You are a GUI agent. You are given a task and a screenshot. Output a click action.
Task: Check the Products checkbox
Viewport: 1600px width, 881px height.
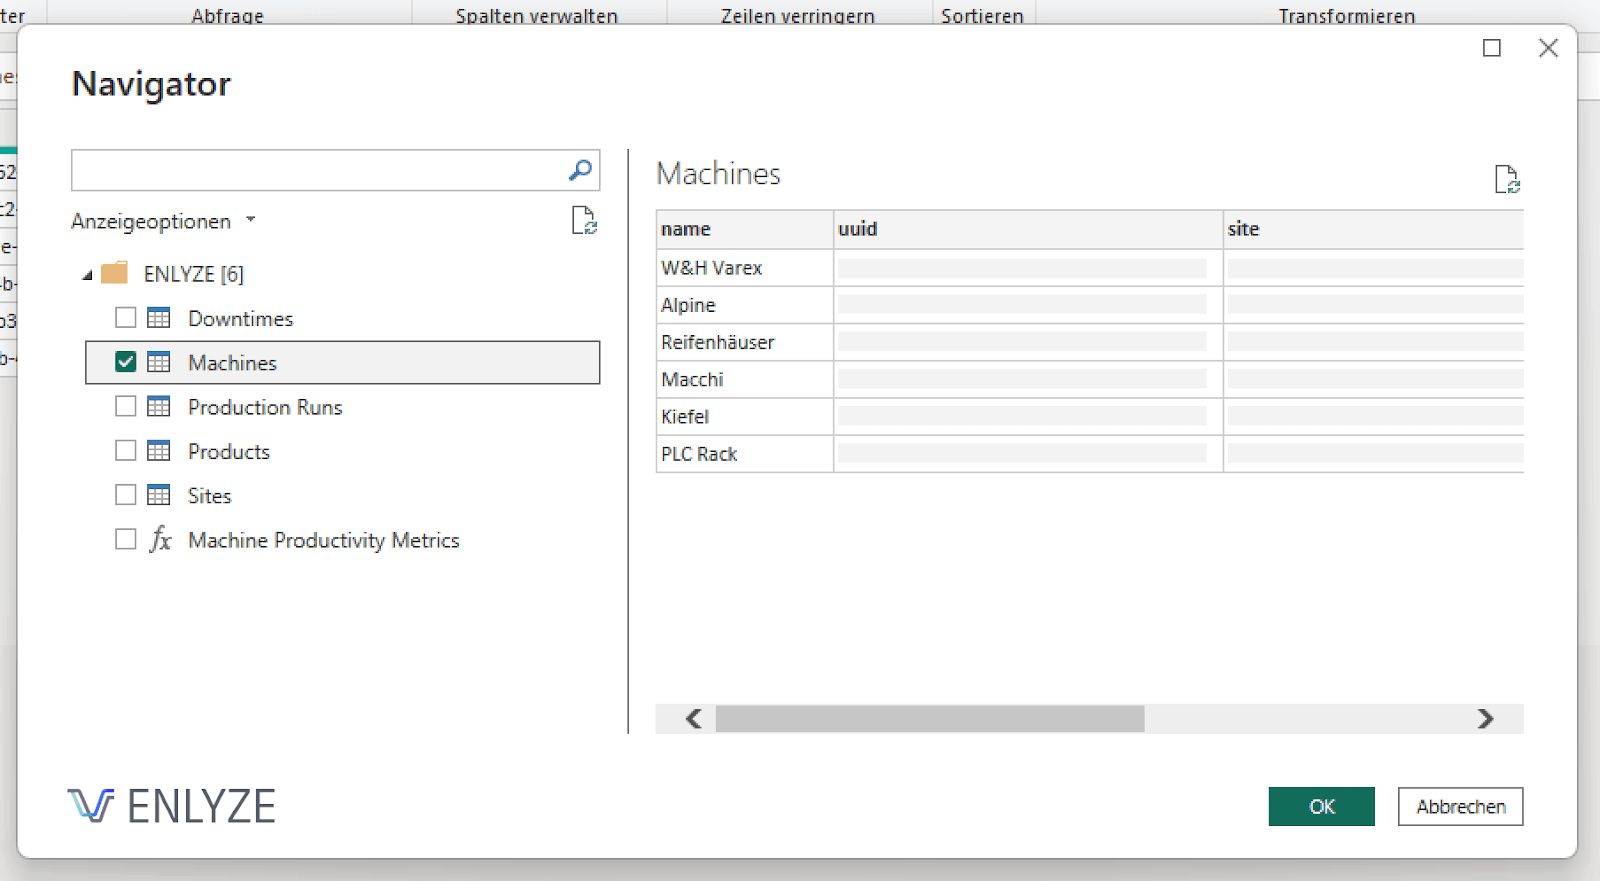pyautogui.click(x=125, y=451)
